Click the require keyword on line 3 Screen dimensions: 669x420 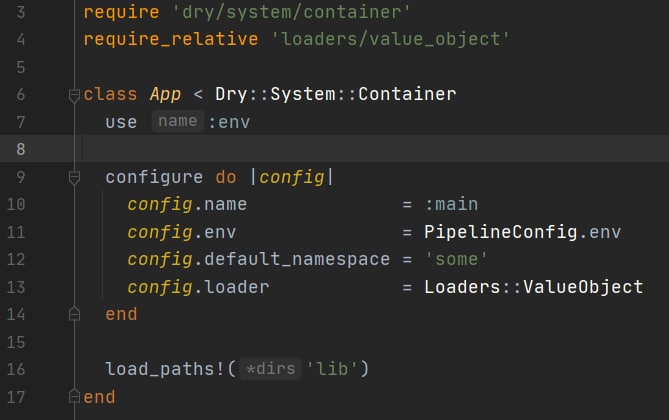(121, 13)
